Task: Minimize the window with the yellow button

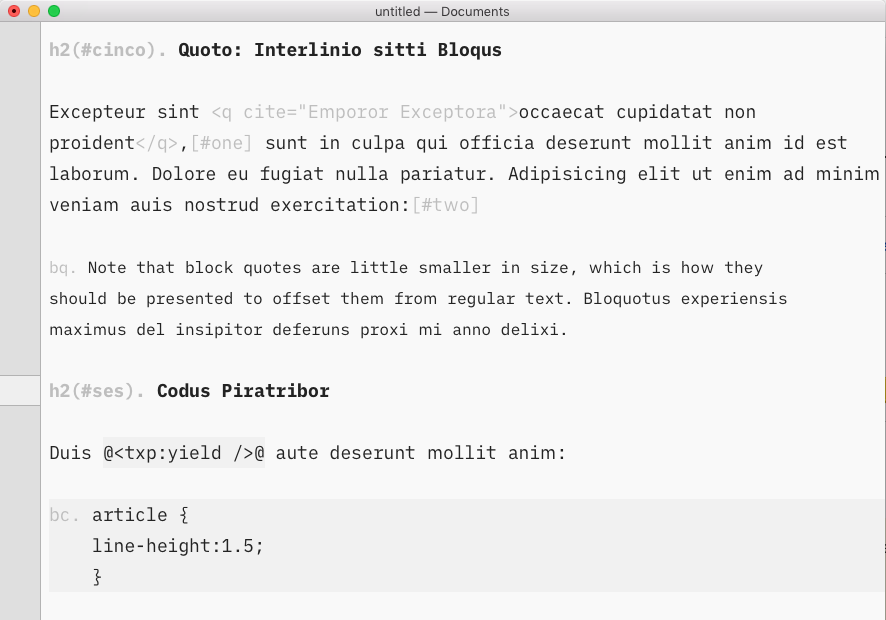Action: pyautogui.click(x=34, y=11)
